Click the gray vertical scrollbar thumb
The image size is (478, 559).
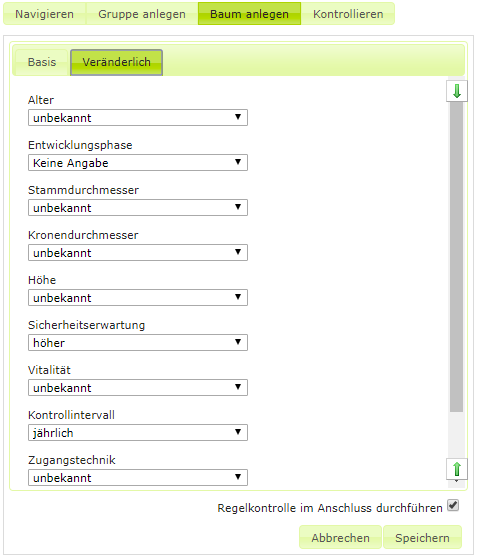pos(456,257)
